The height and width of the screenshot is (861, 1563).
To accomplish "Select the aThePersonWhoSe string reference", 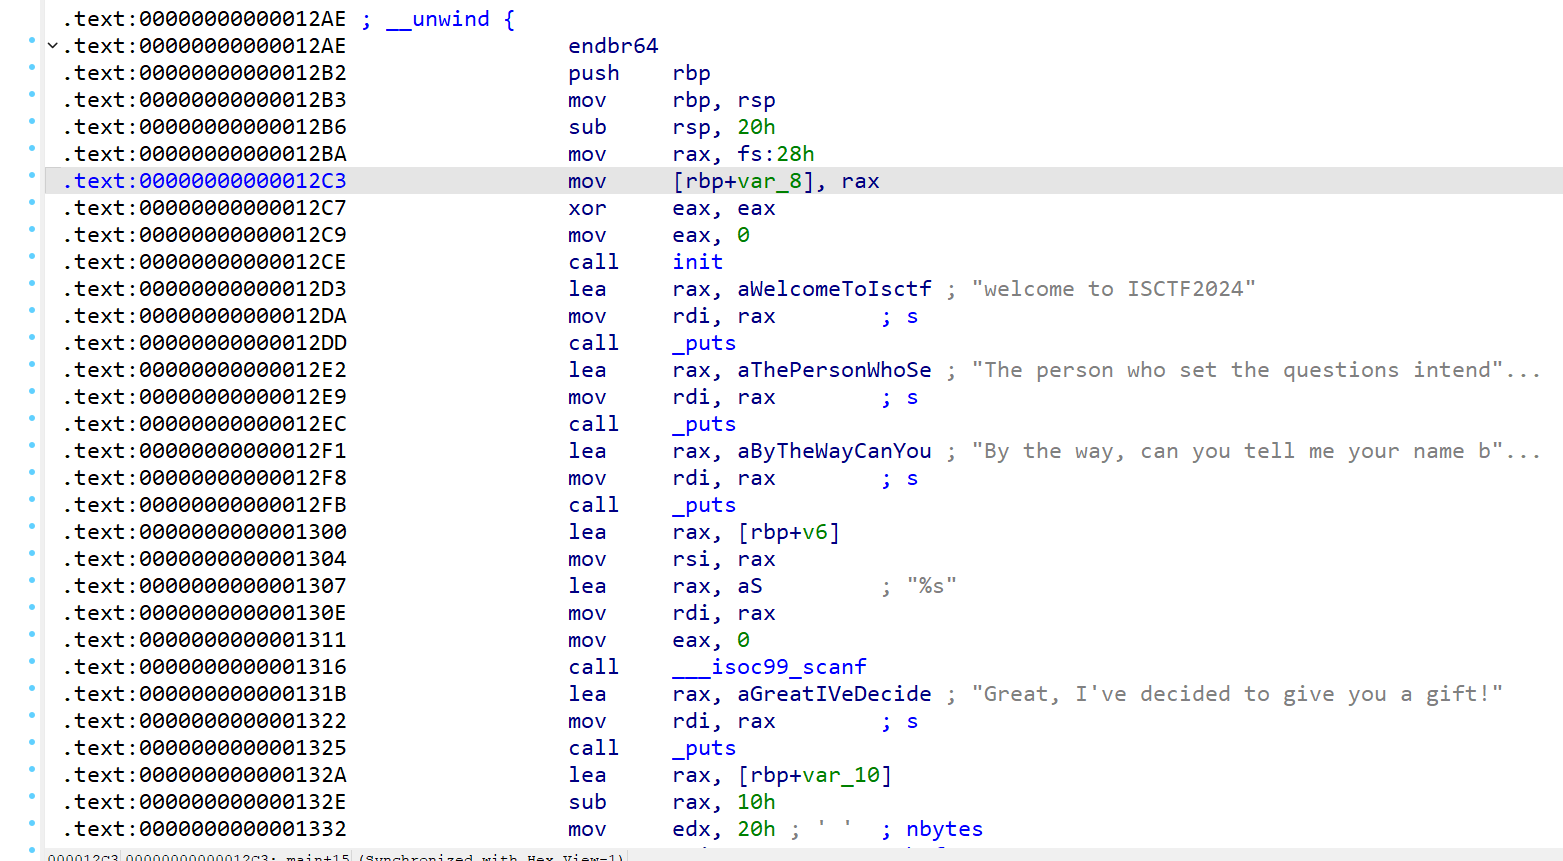I will [834, 370].
